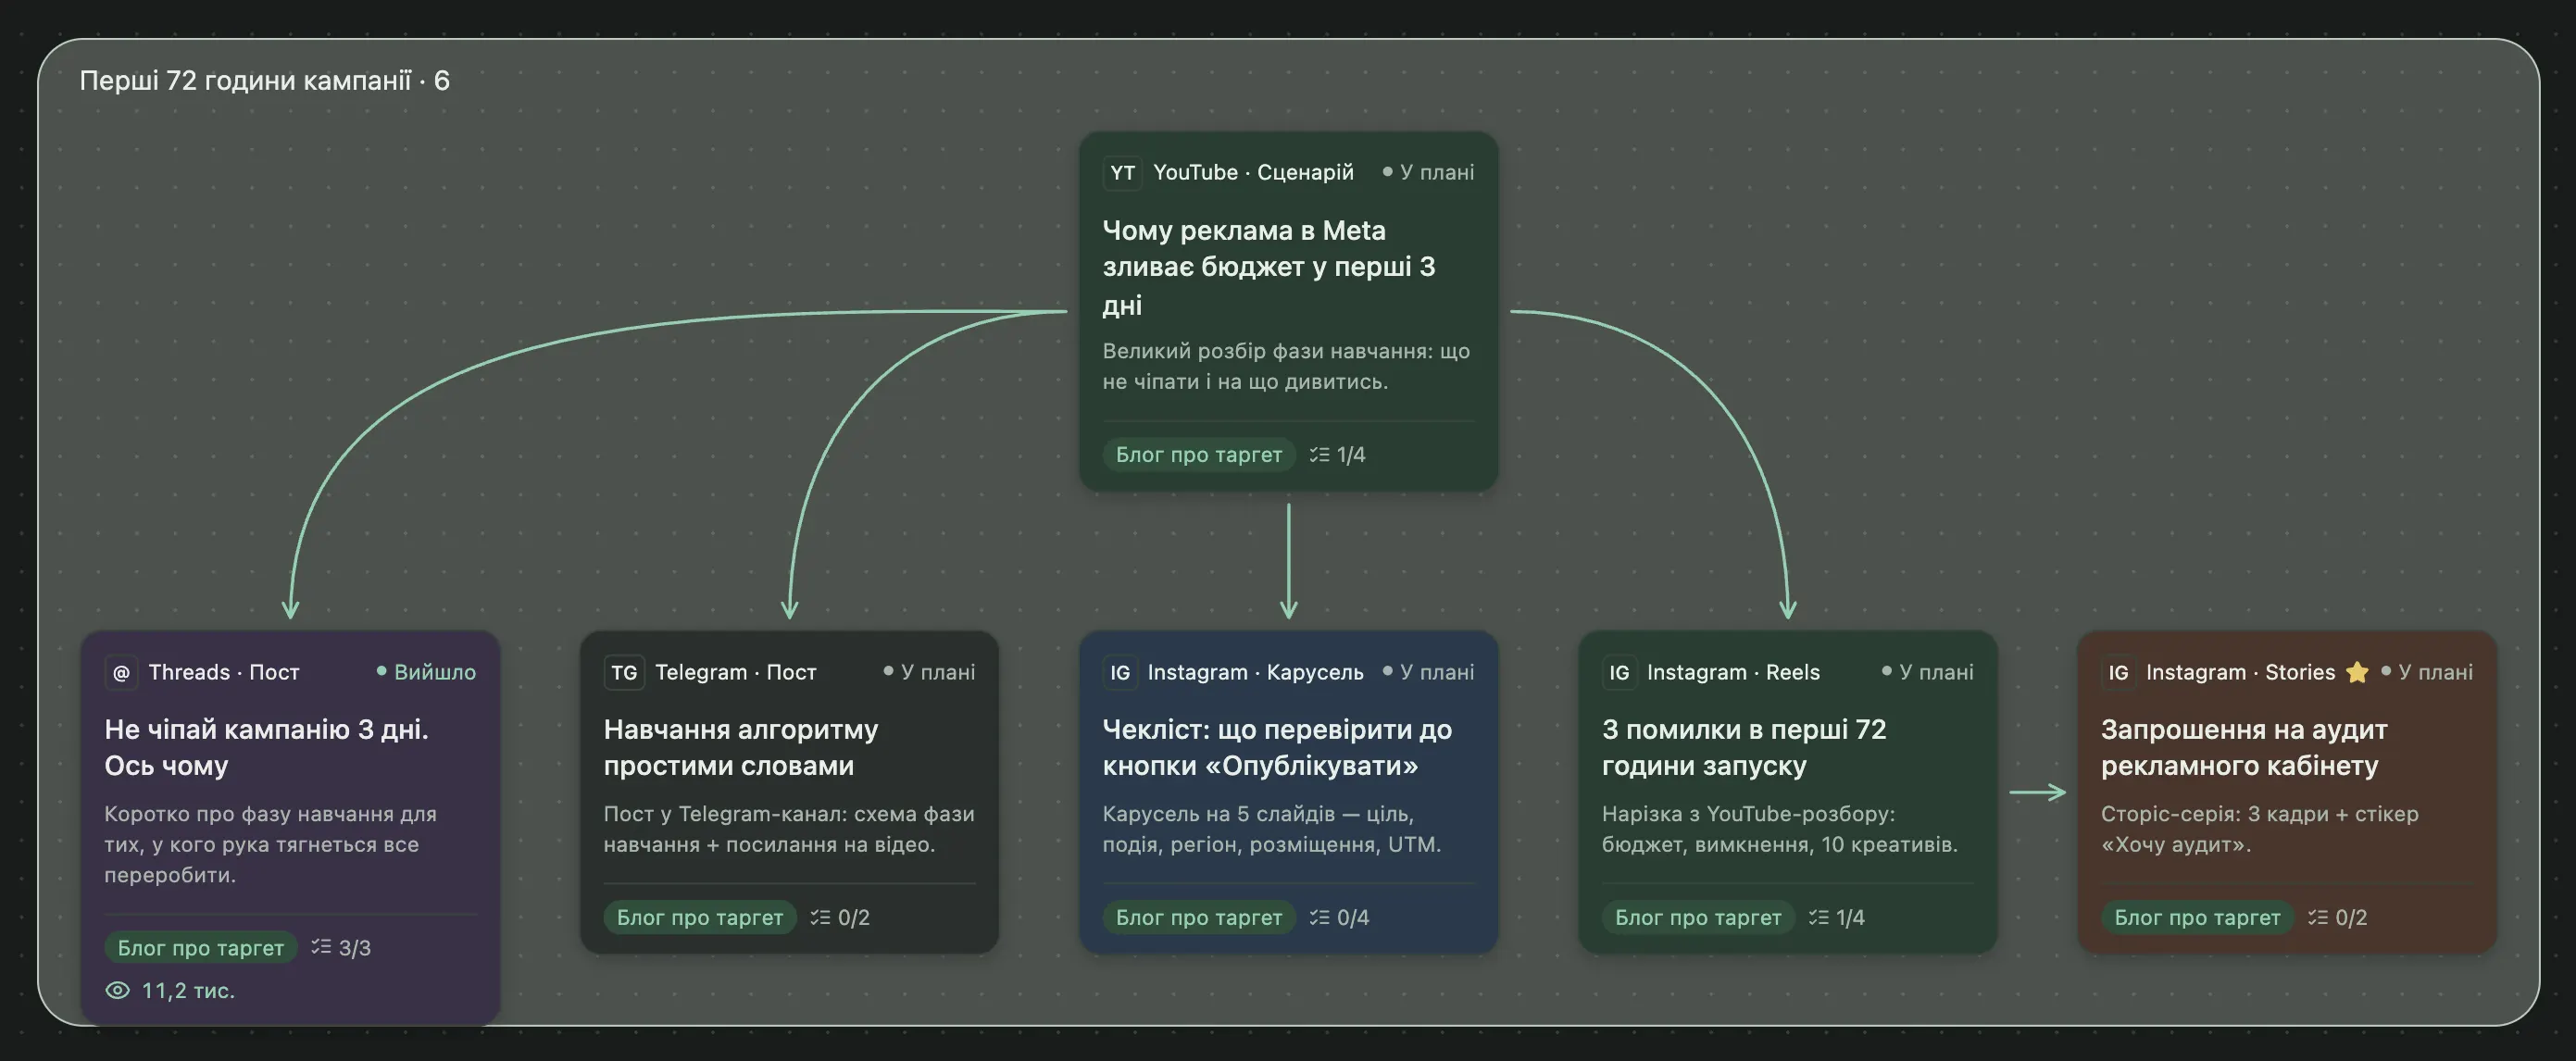Click the star icon on the Instagram Stories card
This screenshot has height=1061, width=2576.
click(2357, 672)
